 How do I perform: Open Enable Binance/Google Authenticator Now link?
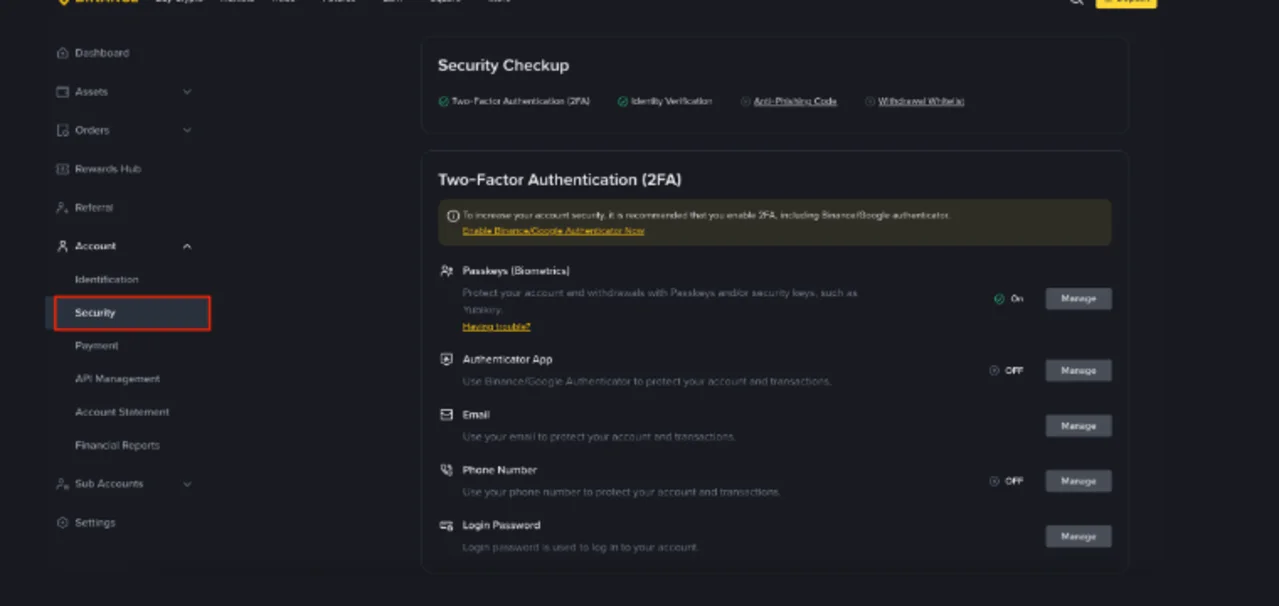pos(553,231)
